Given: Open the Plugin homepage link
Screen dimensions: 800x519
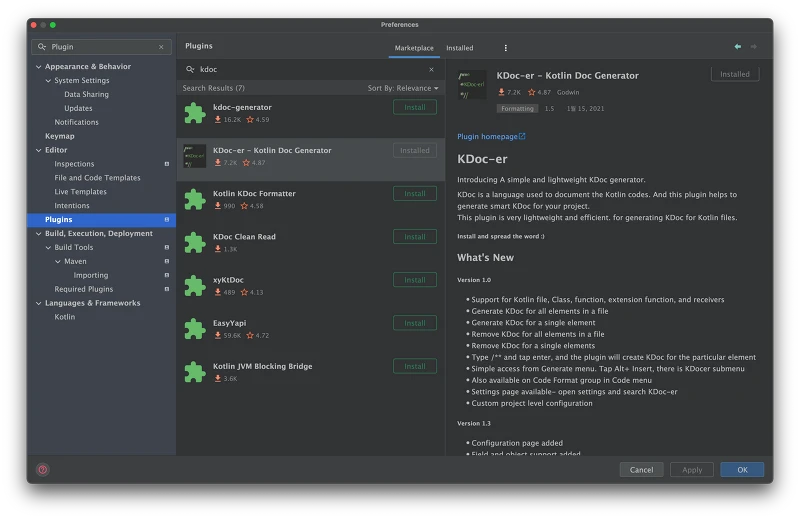Looking at the screenshot, I should click(x=491, y=136).
